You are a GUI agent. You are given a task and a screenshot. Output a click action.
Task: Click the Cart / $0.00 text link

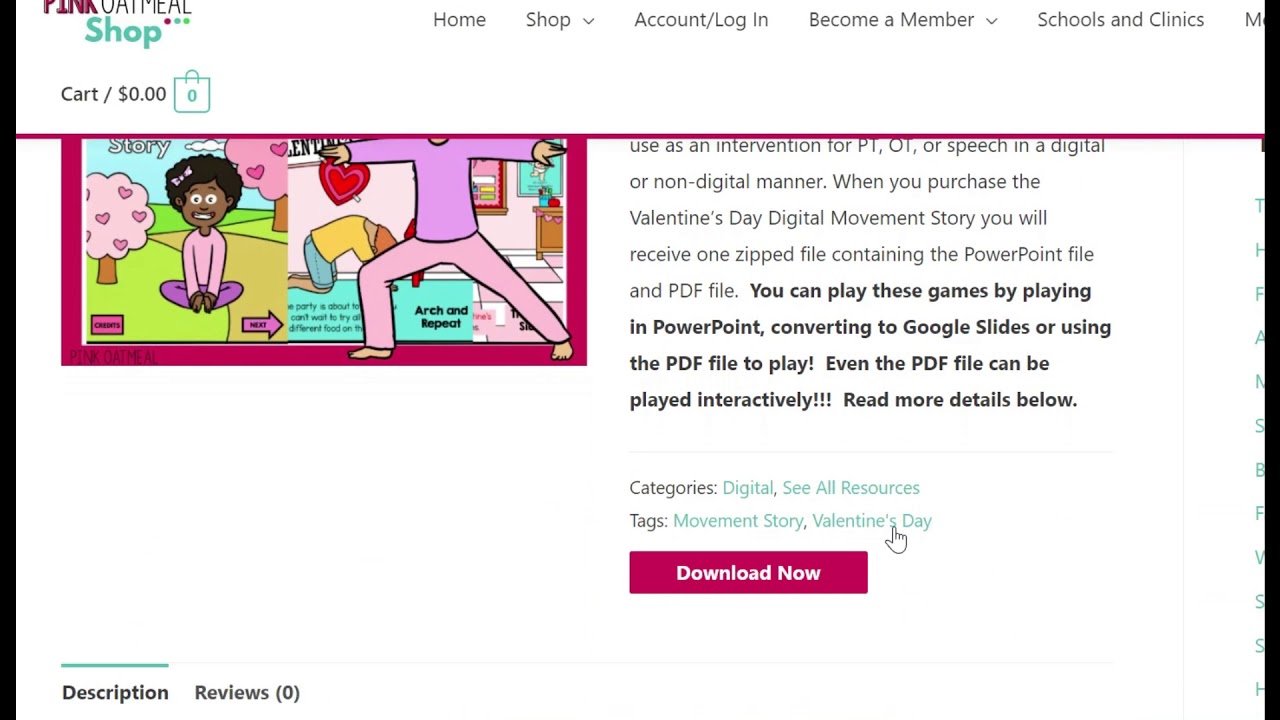[113, 93]
